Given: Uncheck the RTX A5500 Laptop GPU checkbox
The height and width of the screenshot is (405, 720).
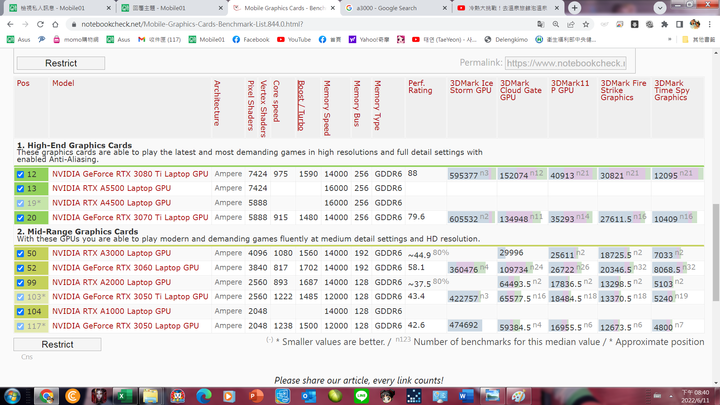Looking at the screenshot, I should click(20, 188).
